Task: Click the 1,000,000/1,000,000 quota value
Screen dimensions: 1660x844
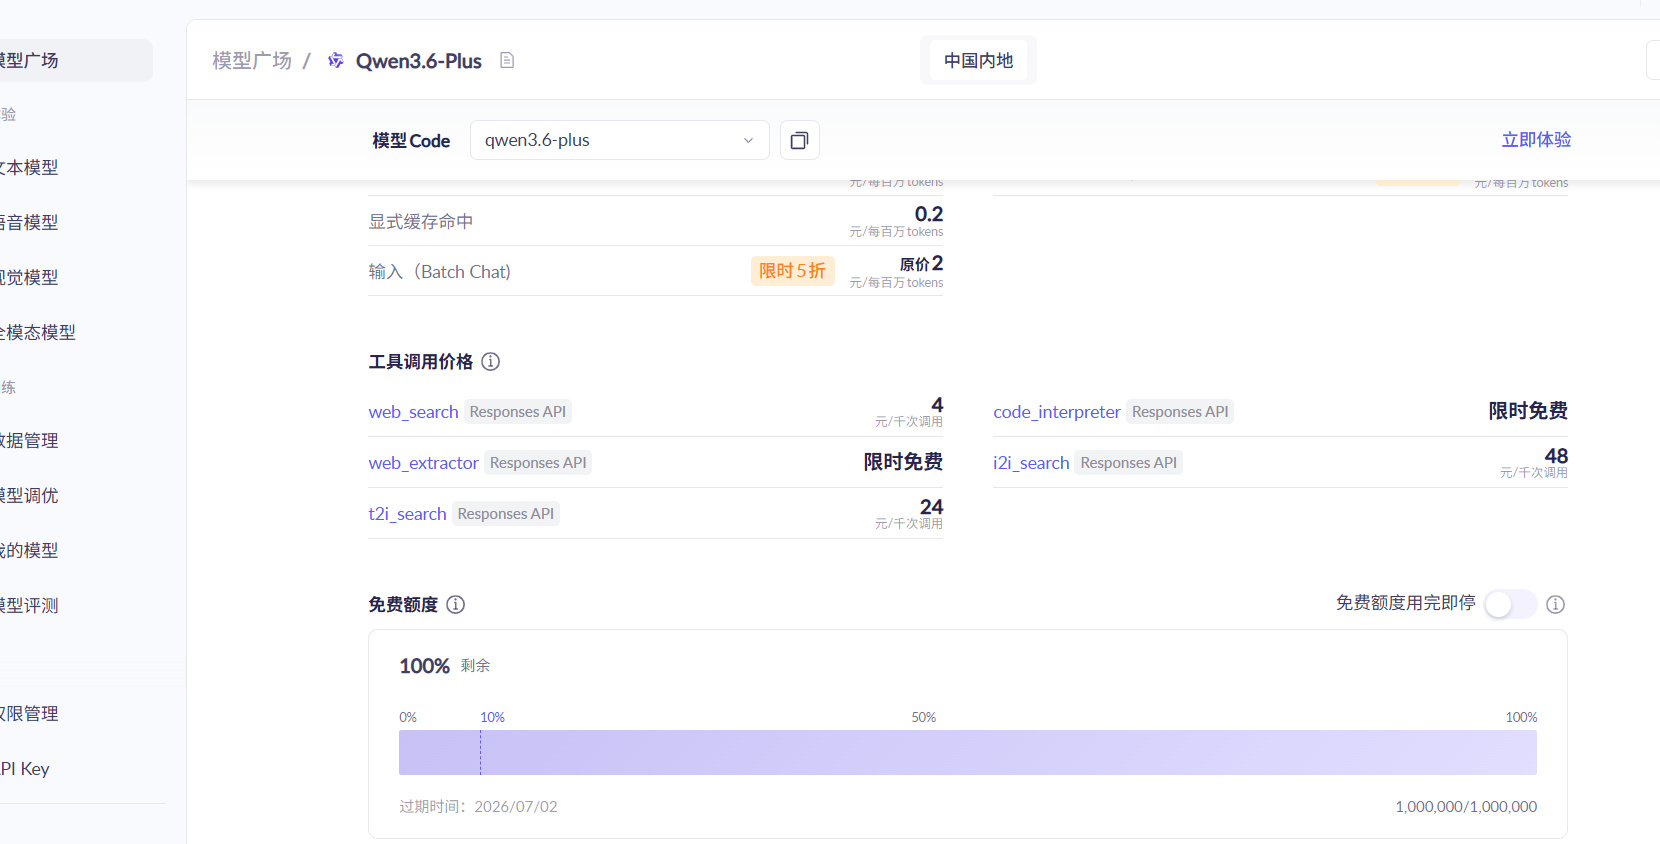Action: coord(1466,807)
